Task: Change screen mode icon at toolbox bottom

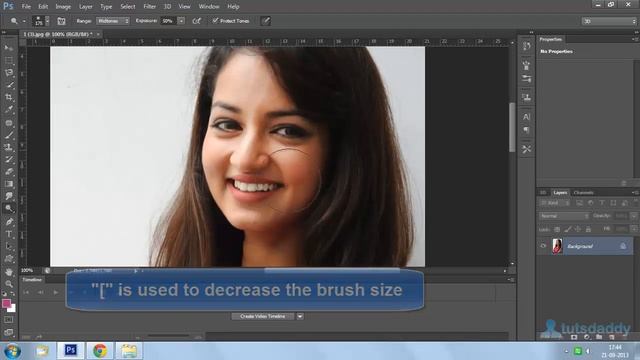Action: tap(9, 332)
